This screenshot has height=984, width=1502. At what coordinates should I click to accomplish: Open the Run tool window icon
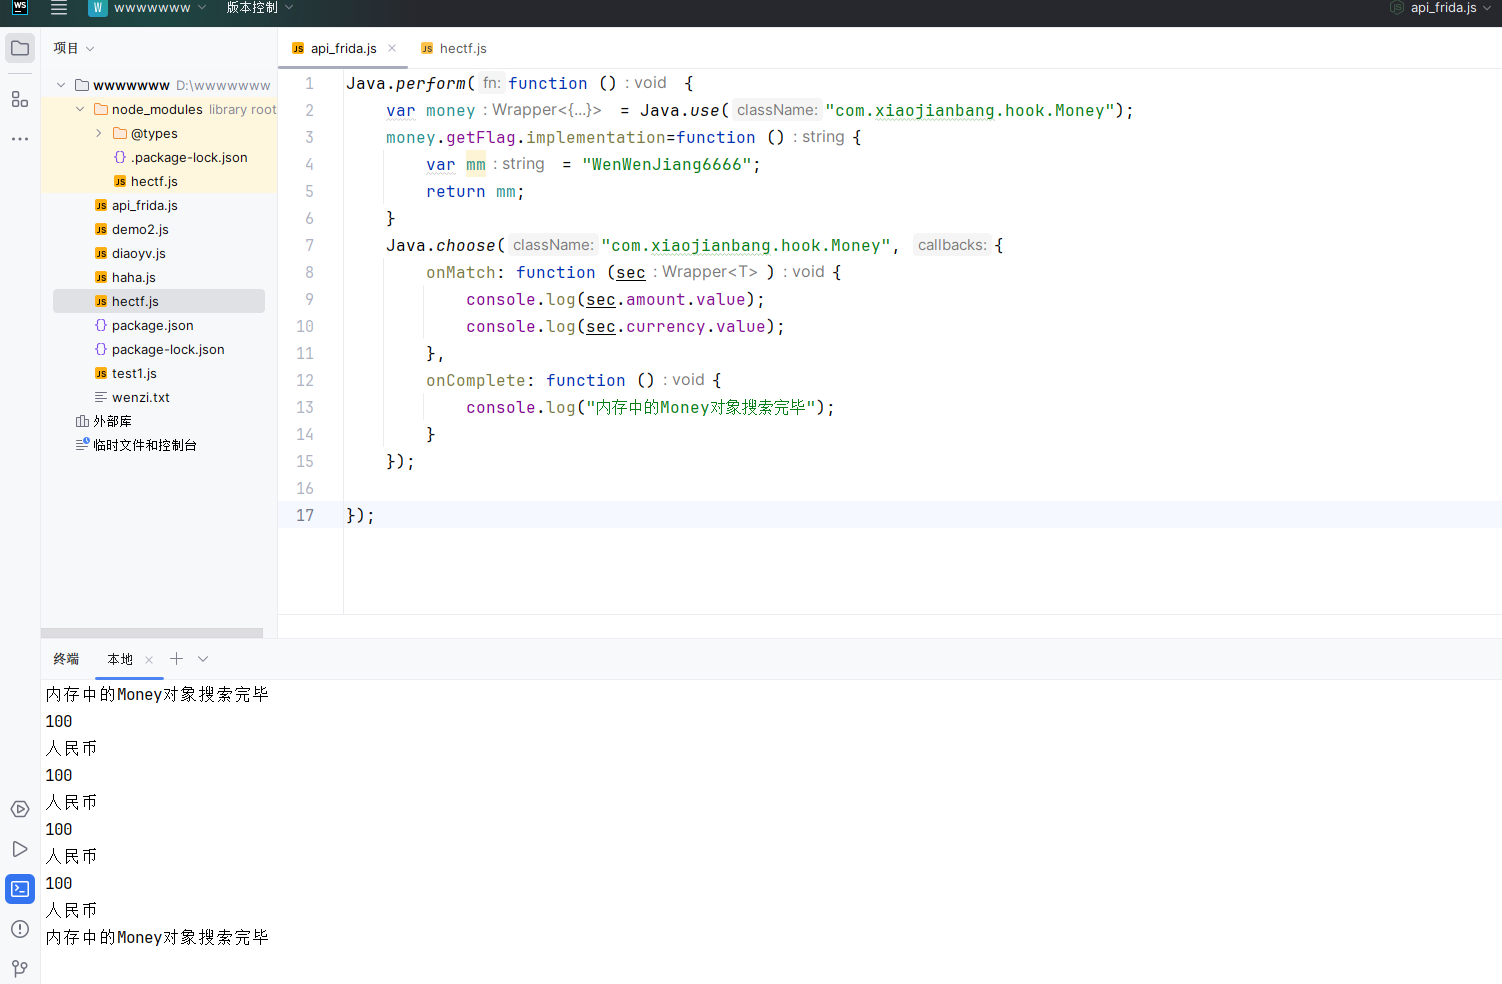pyautogui.click(x=20, y=849)
